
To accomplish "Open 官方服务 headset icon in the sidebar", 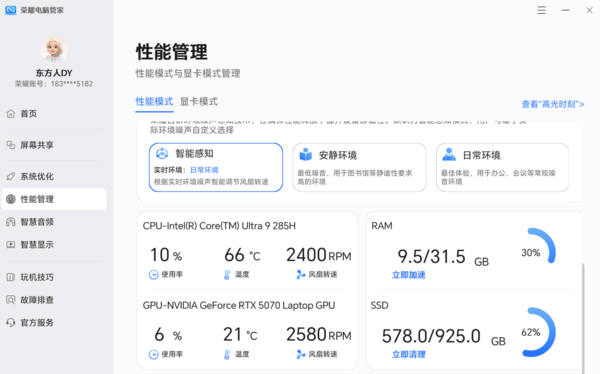I will [x=11, y=323].
